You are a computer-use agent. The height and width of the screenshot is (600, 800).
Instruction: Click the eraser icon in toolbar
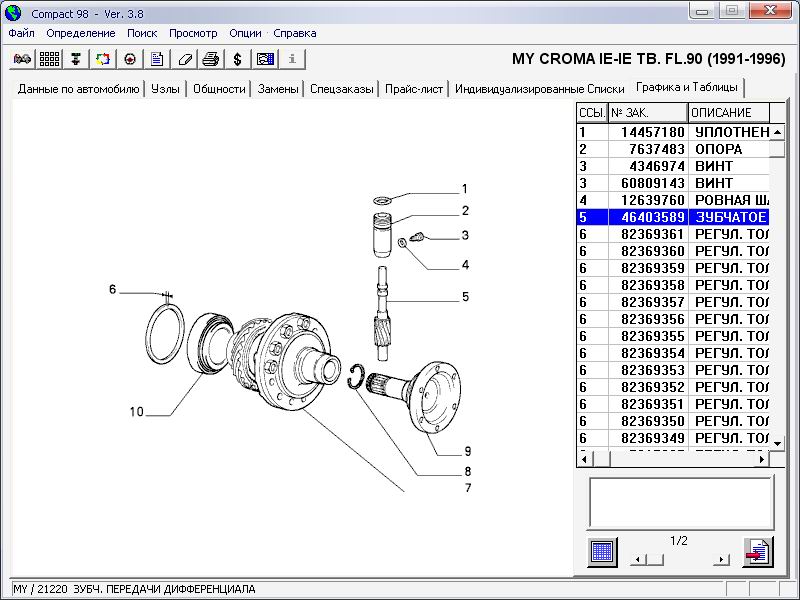coord(184,59)
